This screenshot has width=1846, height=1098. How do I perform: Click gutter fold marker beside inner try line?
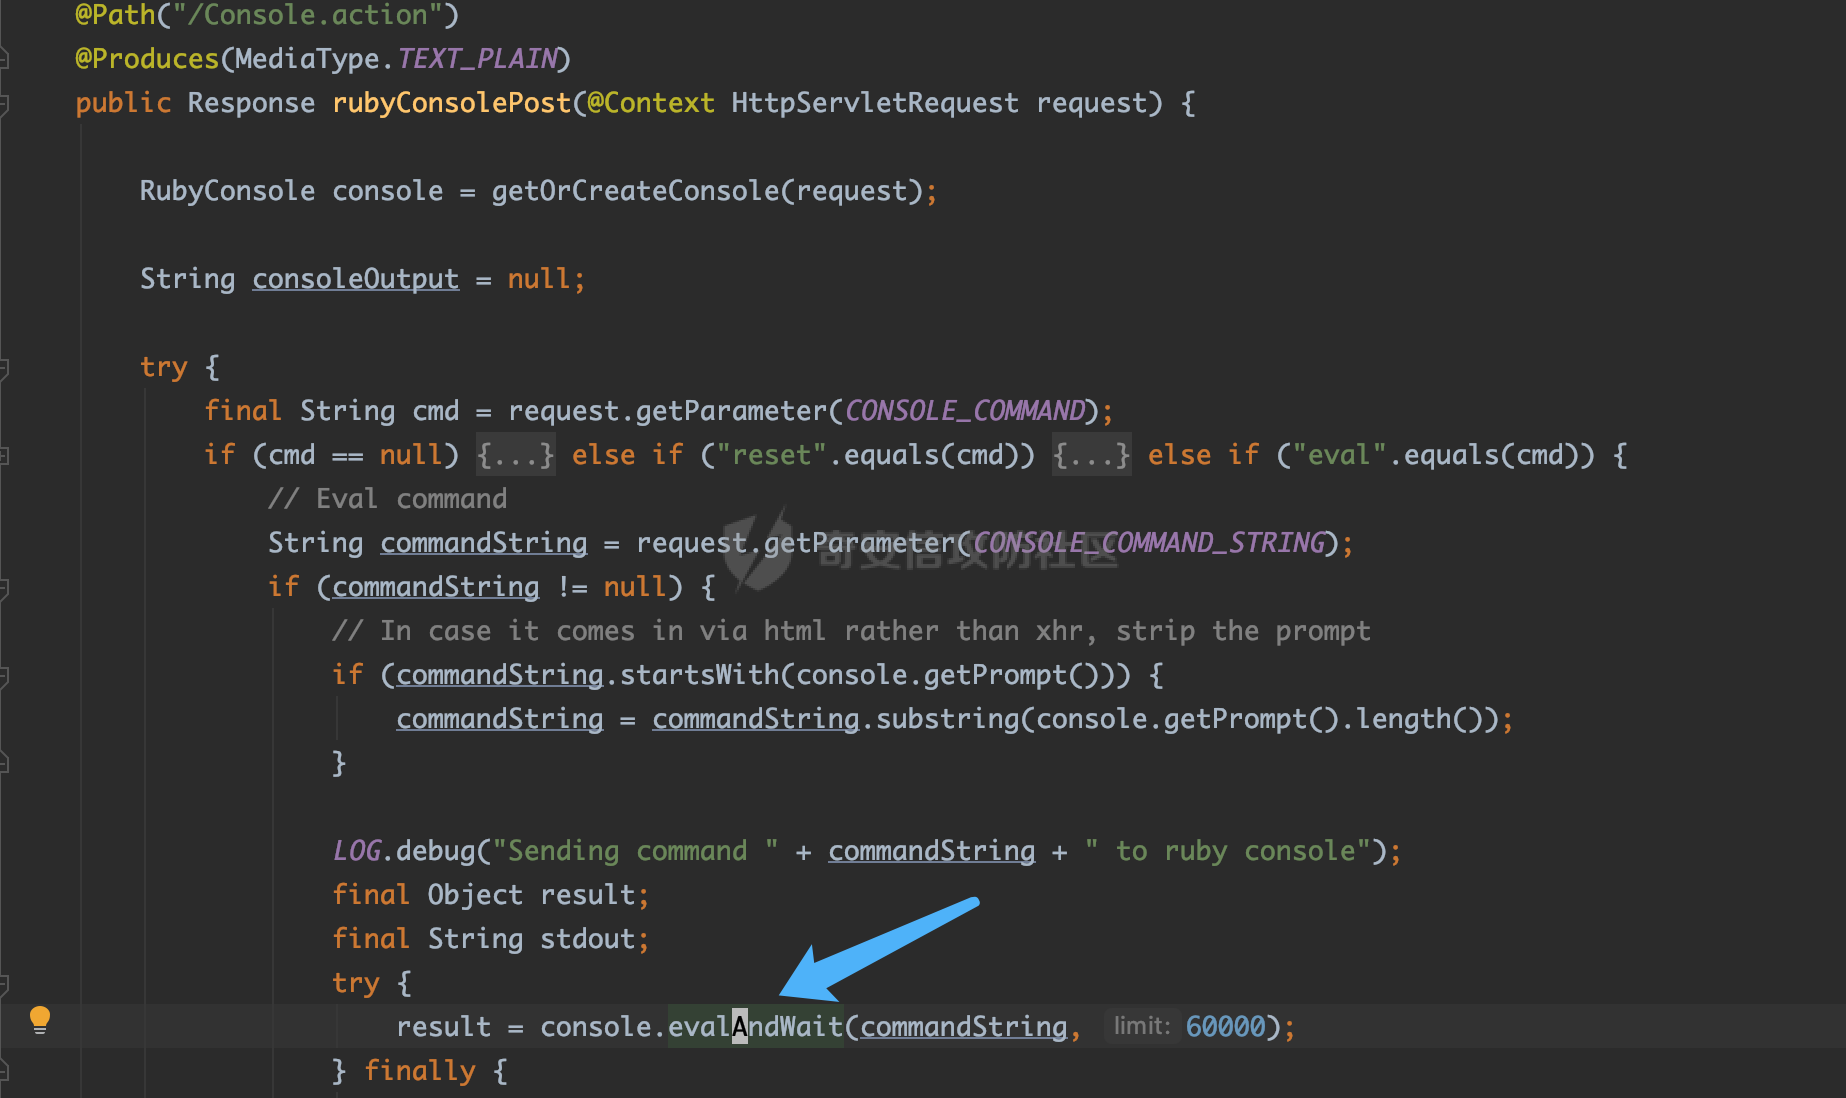[x=4, y=984]
